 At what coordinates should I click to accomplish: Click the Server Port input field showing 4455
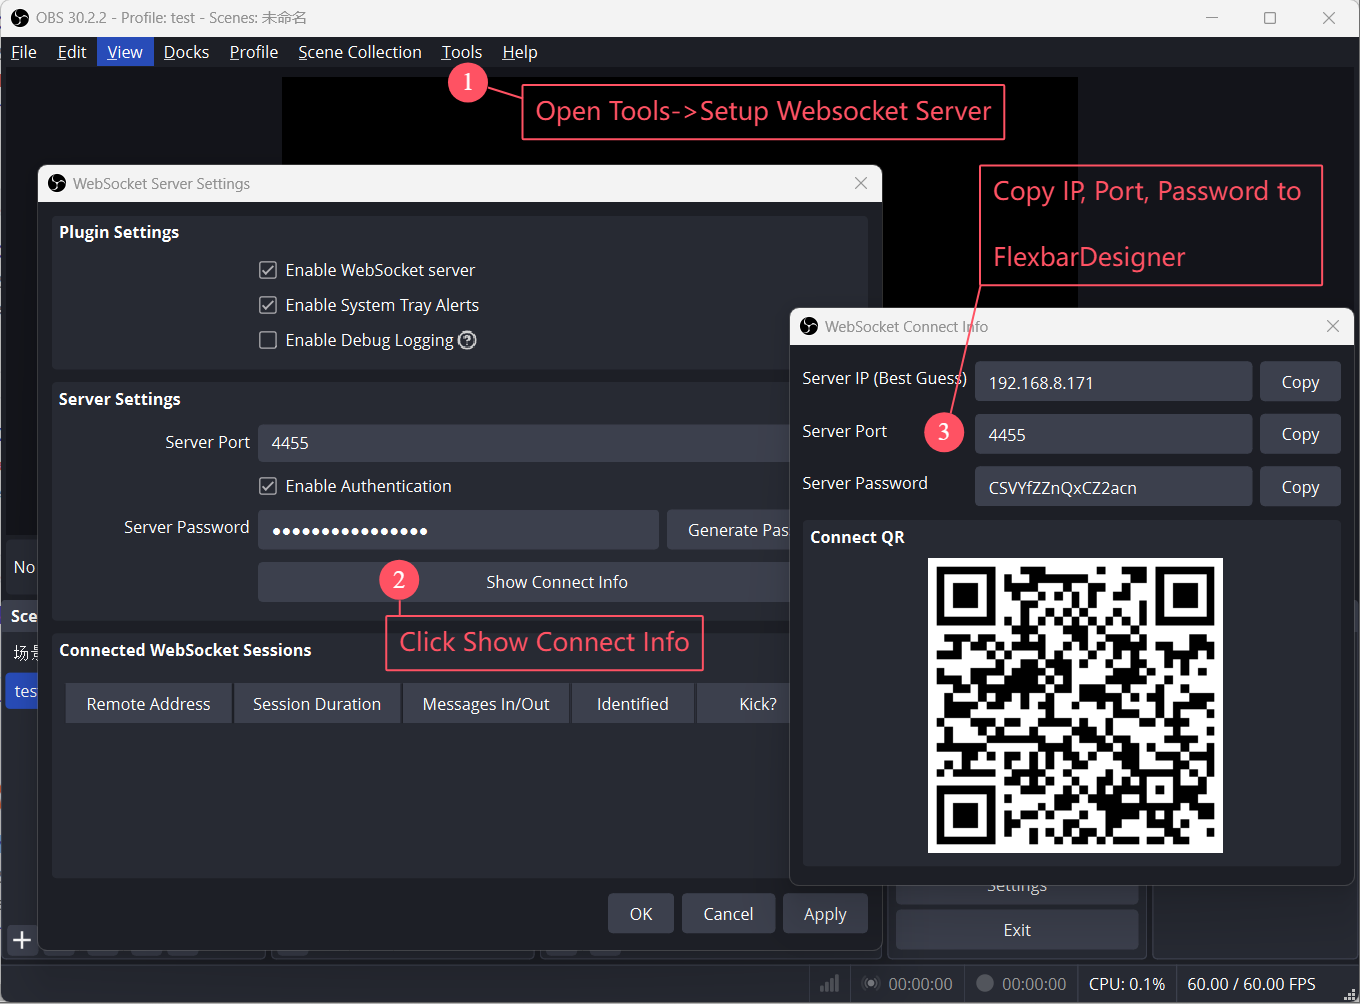[x=524, y=443]
